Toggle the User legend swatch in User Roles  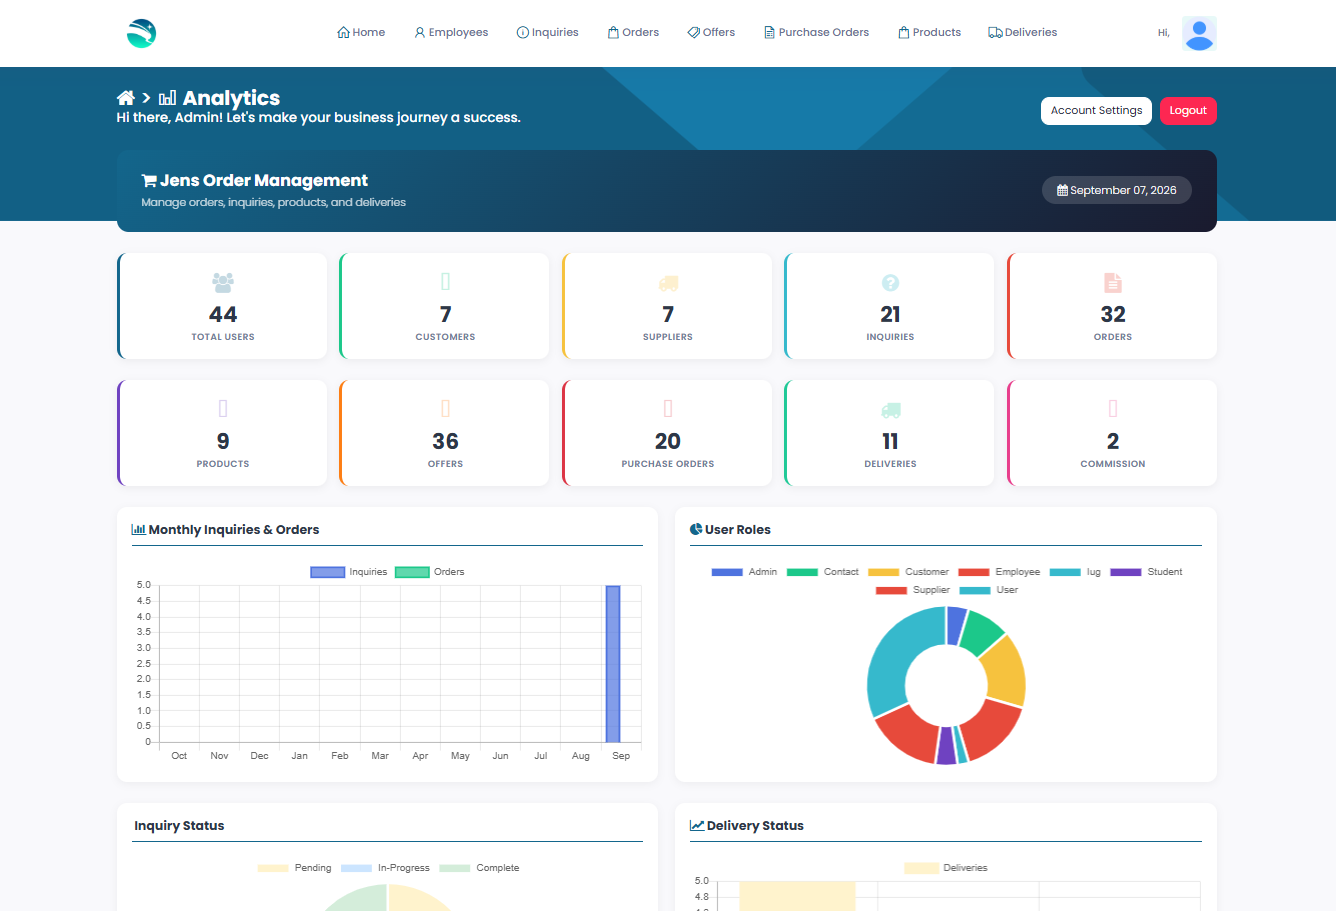tap(975, 590)
